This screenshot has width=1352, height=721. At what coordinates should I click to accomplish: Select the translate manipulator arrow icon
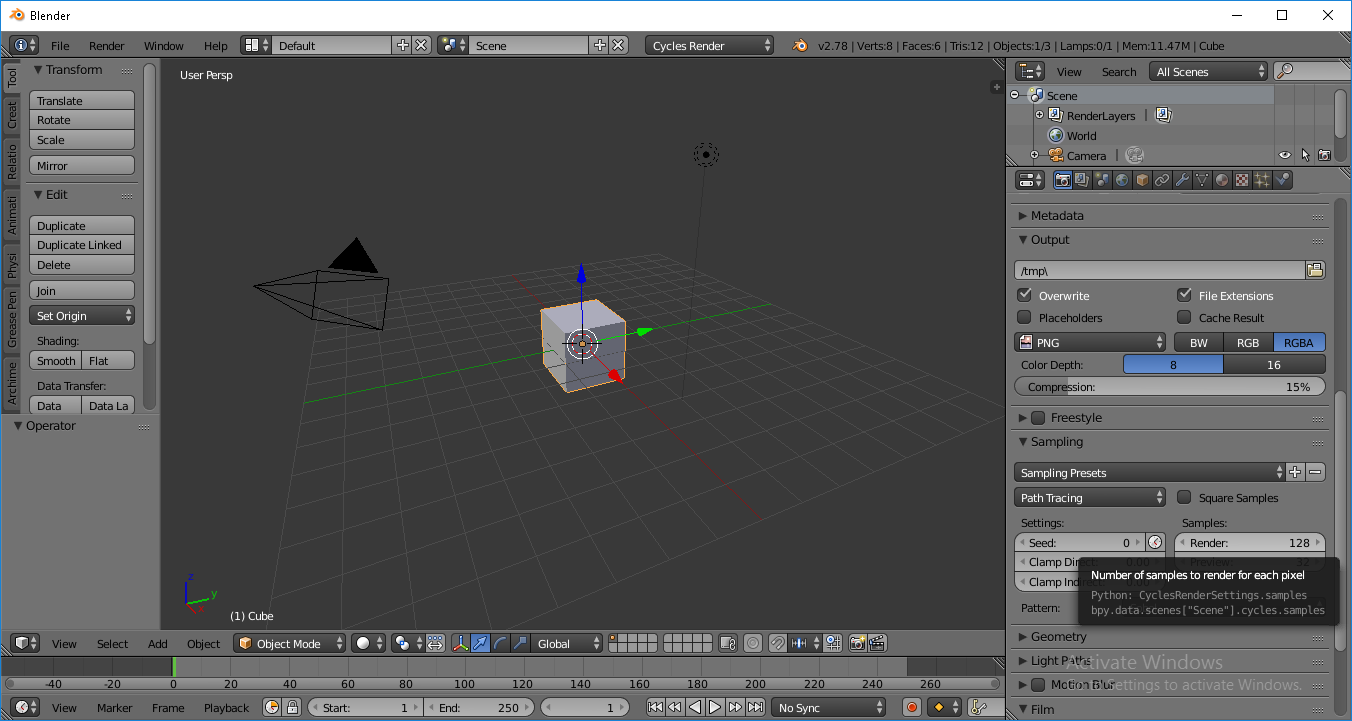tap(481, 643)
